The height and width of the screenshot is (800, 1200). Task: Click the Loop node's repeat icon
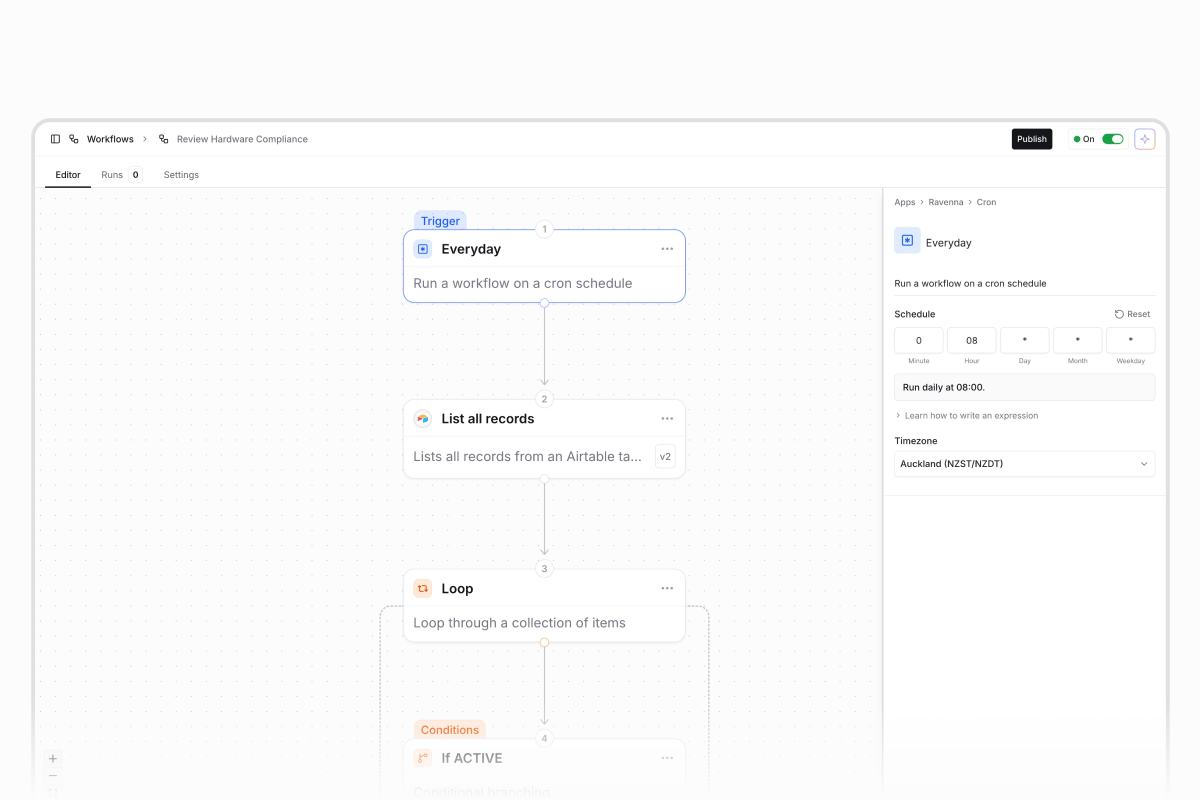423,589
